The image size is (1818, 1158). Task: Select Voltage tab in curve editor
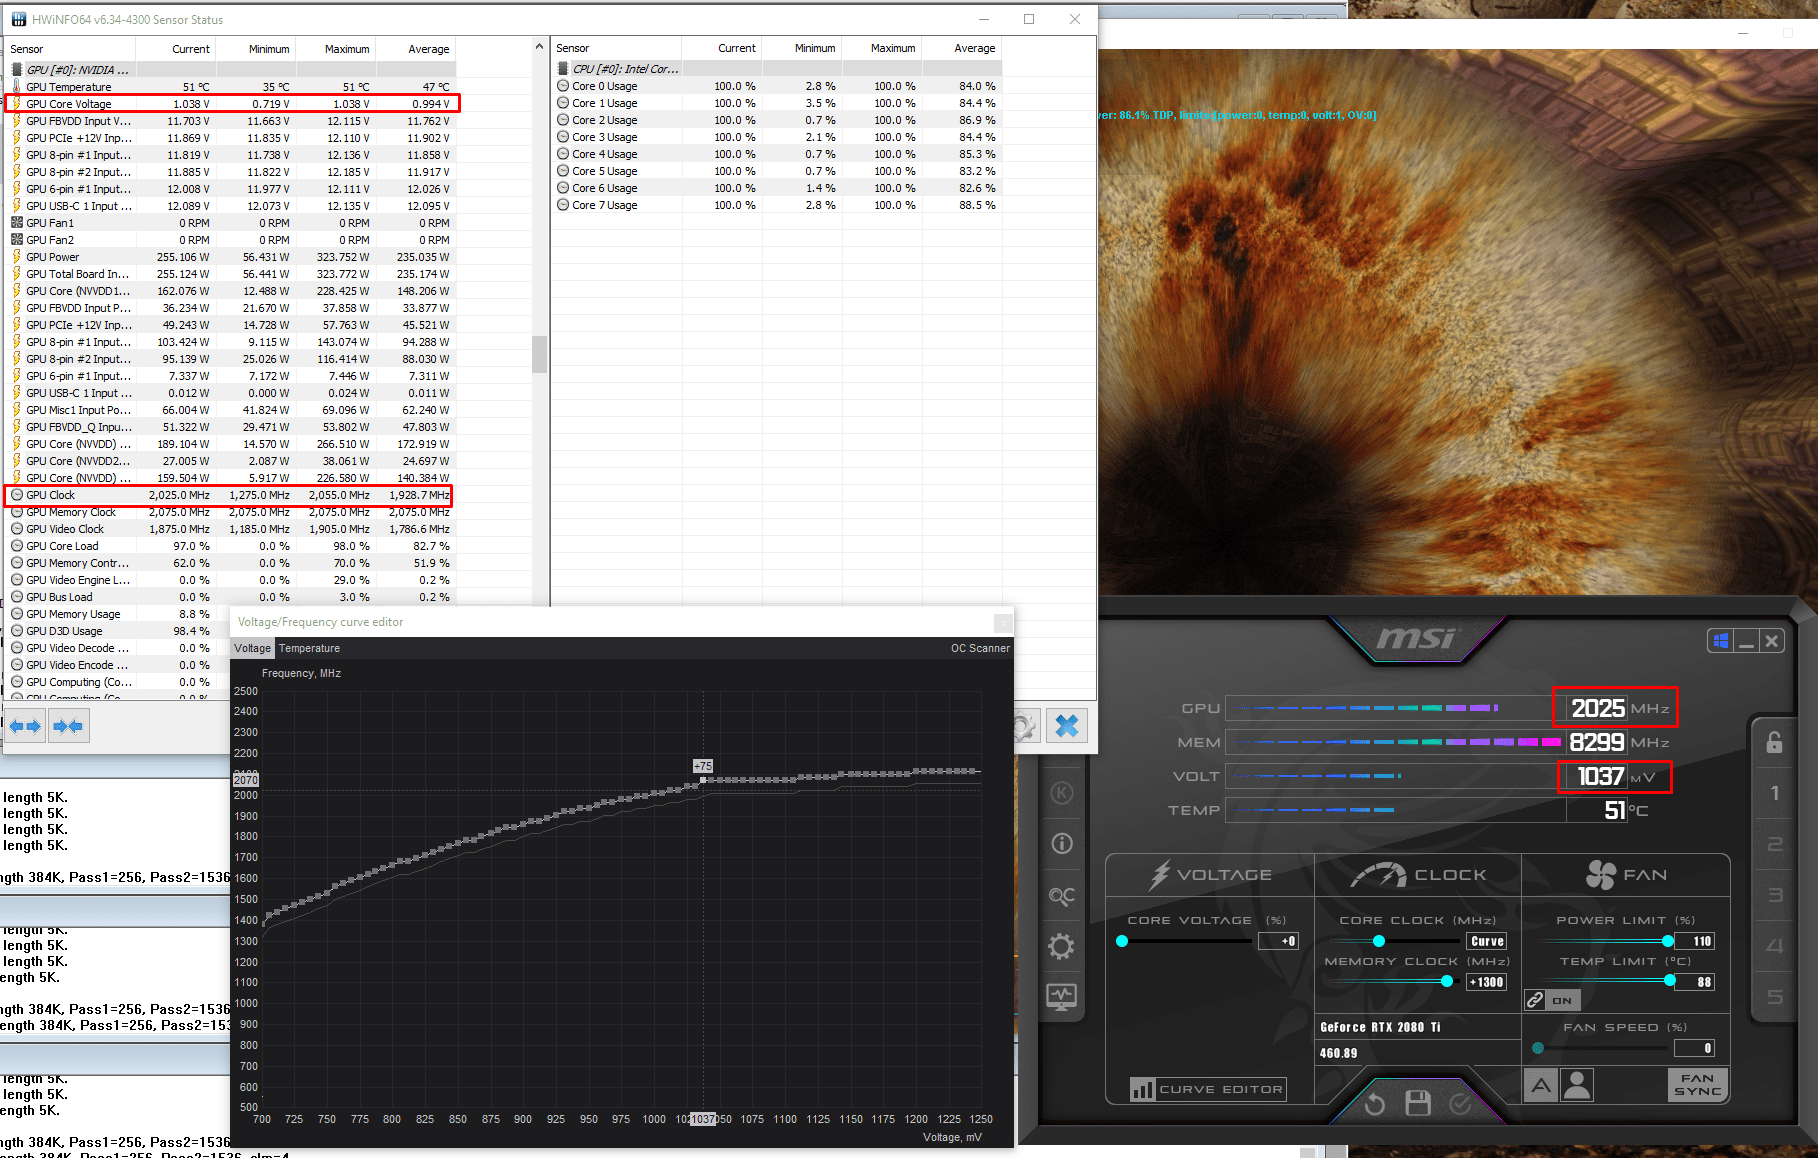tap(252, 648)
